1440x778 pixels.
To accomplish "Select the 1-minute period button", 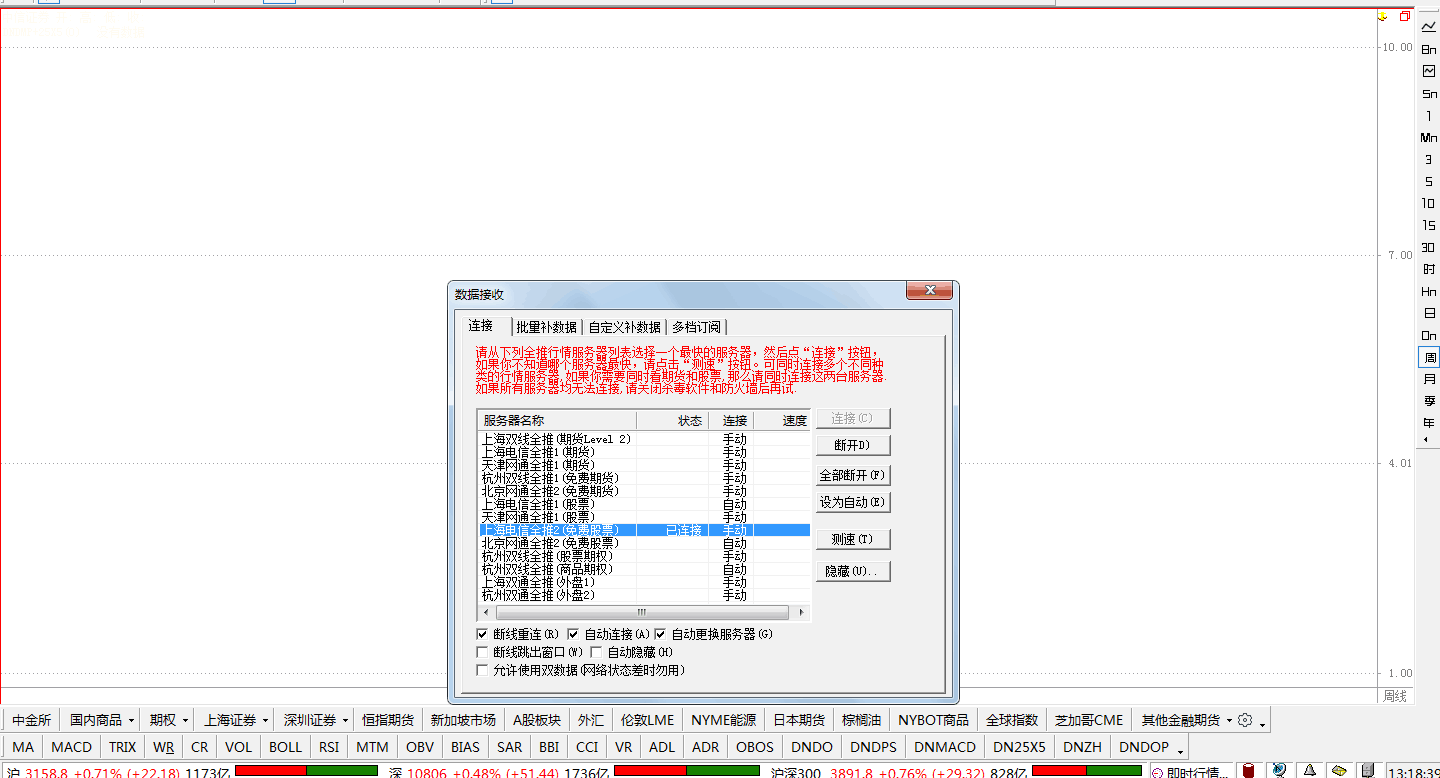I will click(1429, 115).
